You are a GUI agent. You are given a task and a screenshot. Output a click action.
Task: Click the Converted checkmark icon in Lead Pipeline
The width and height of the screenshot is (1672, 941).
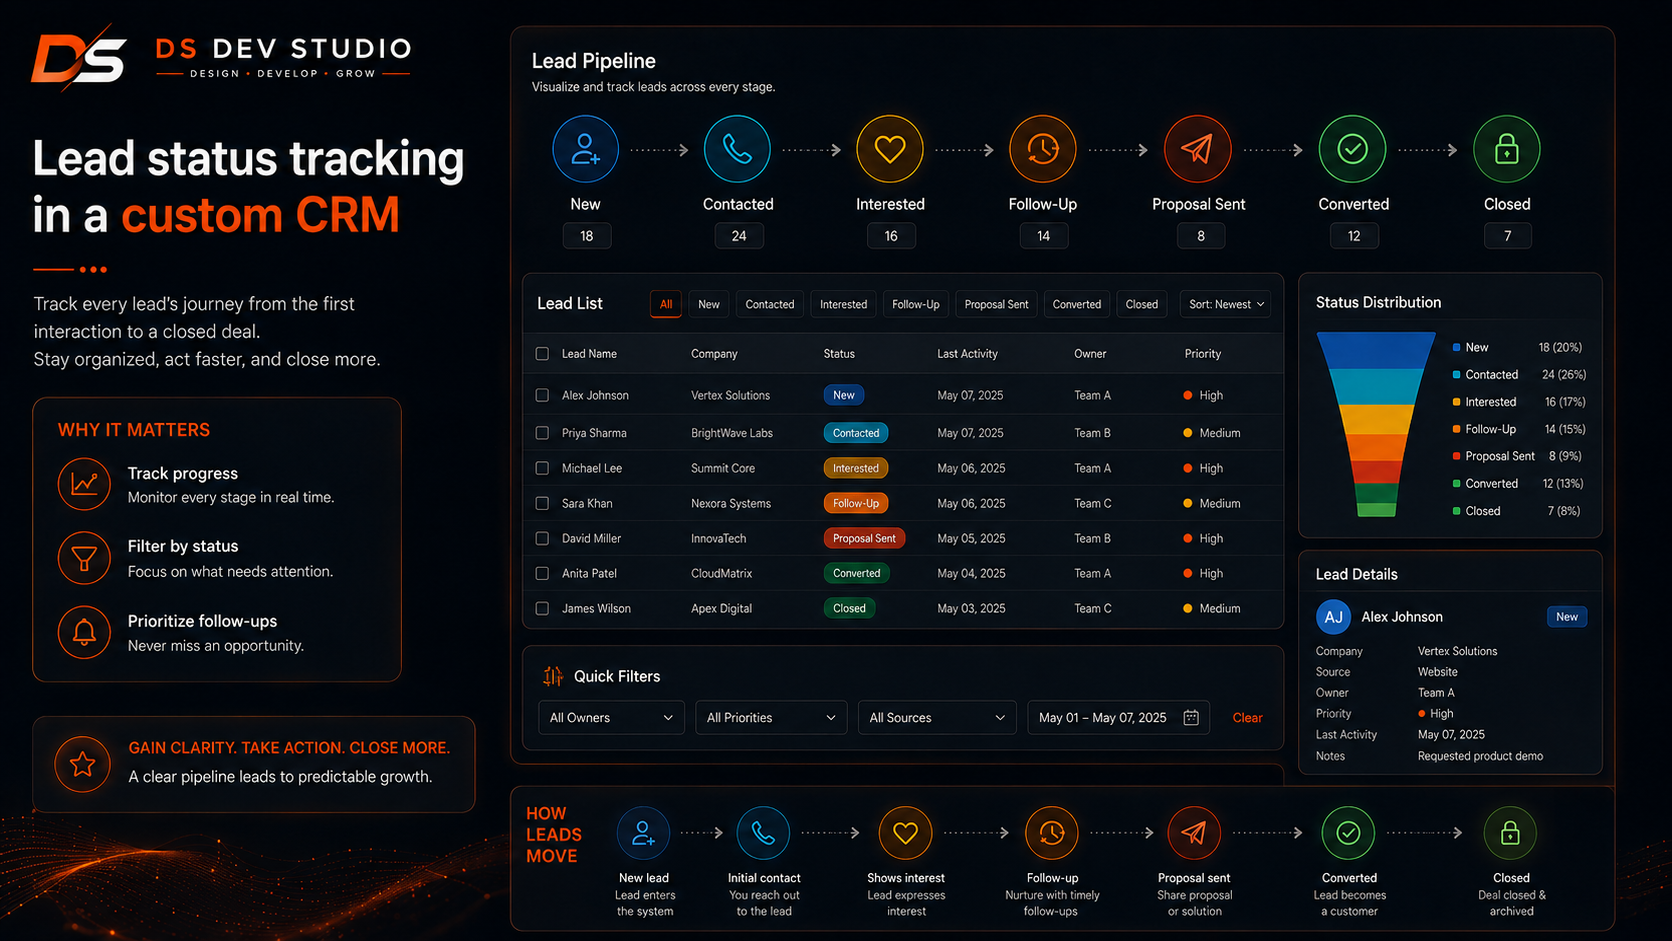pyautogui.click(x=1353, y=149)
